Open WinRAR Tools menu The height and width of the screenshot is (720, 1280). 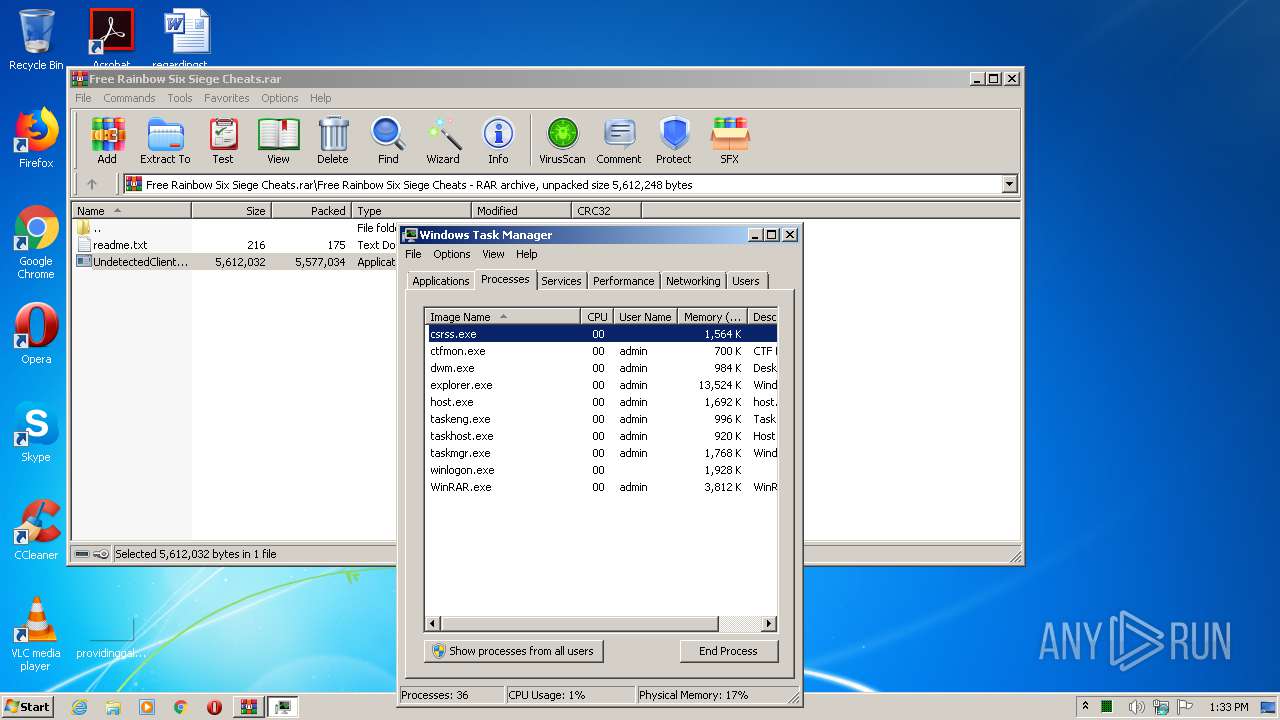point(180,98)
